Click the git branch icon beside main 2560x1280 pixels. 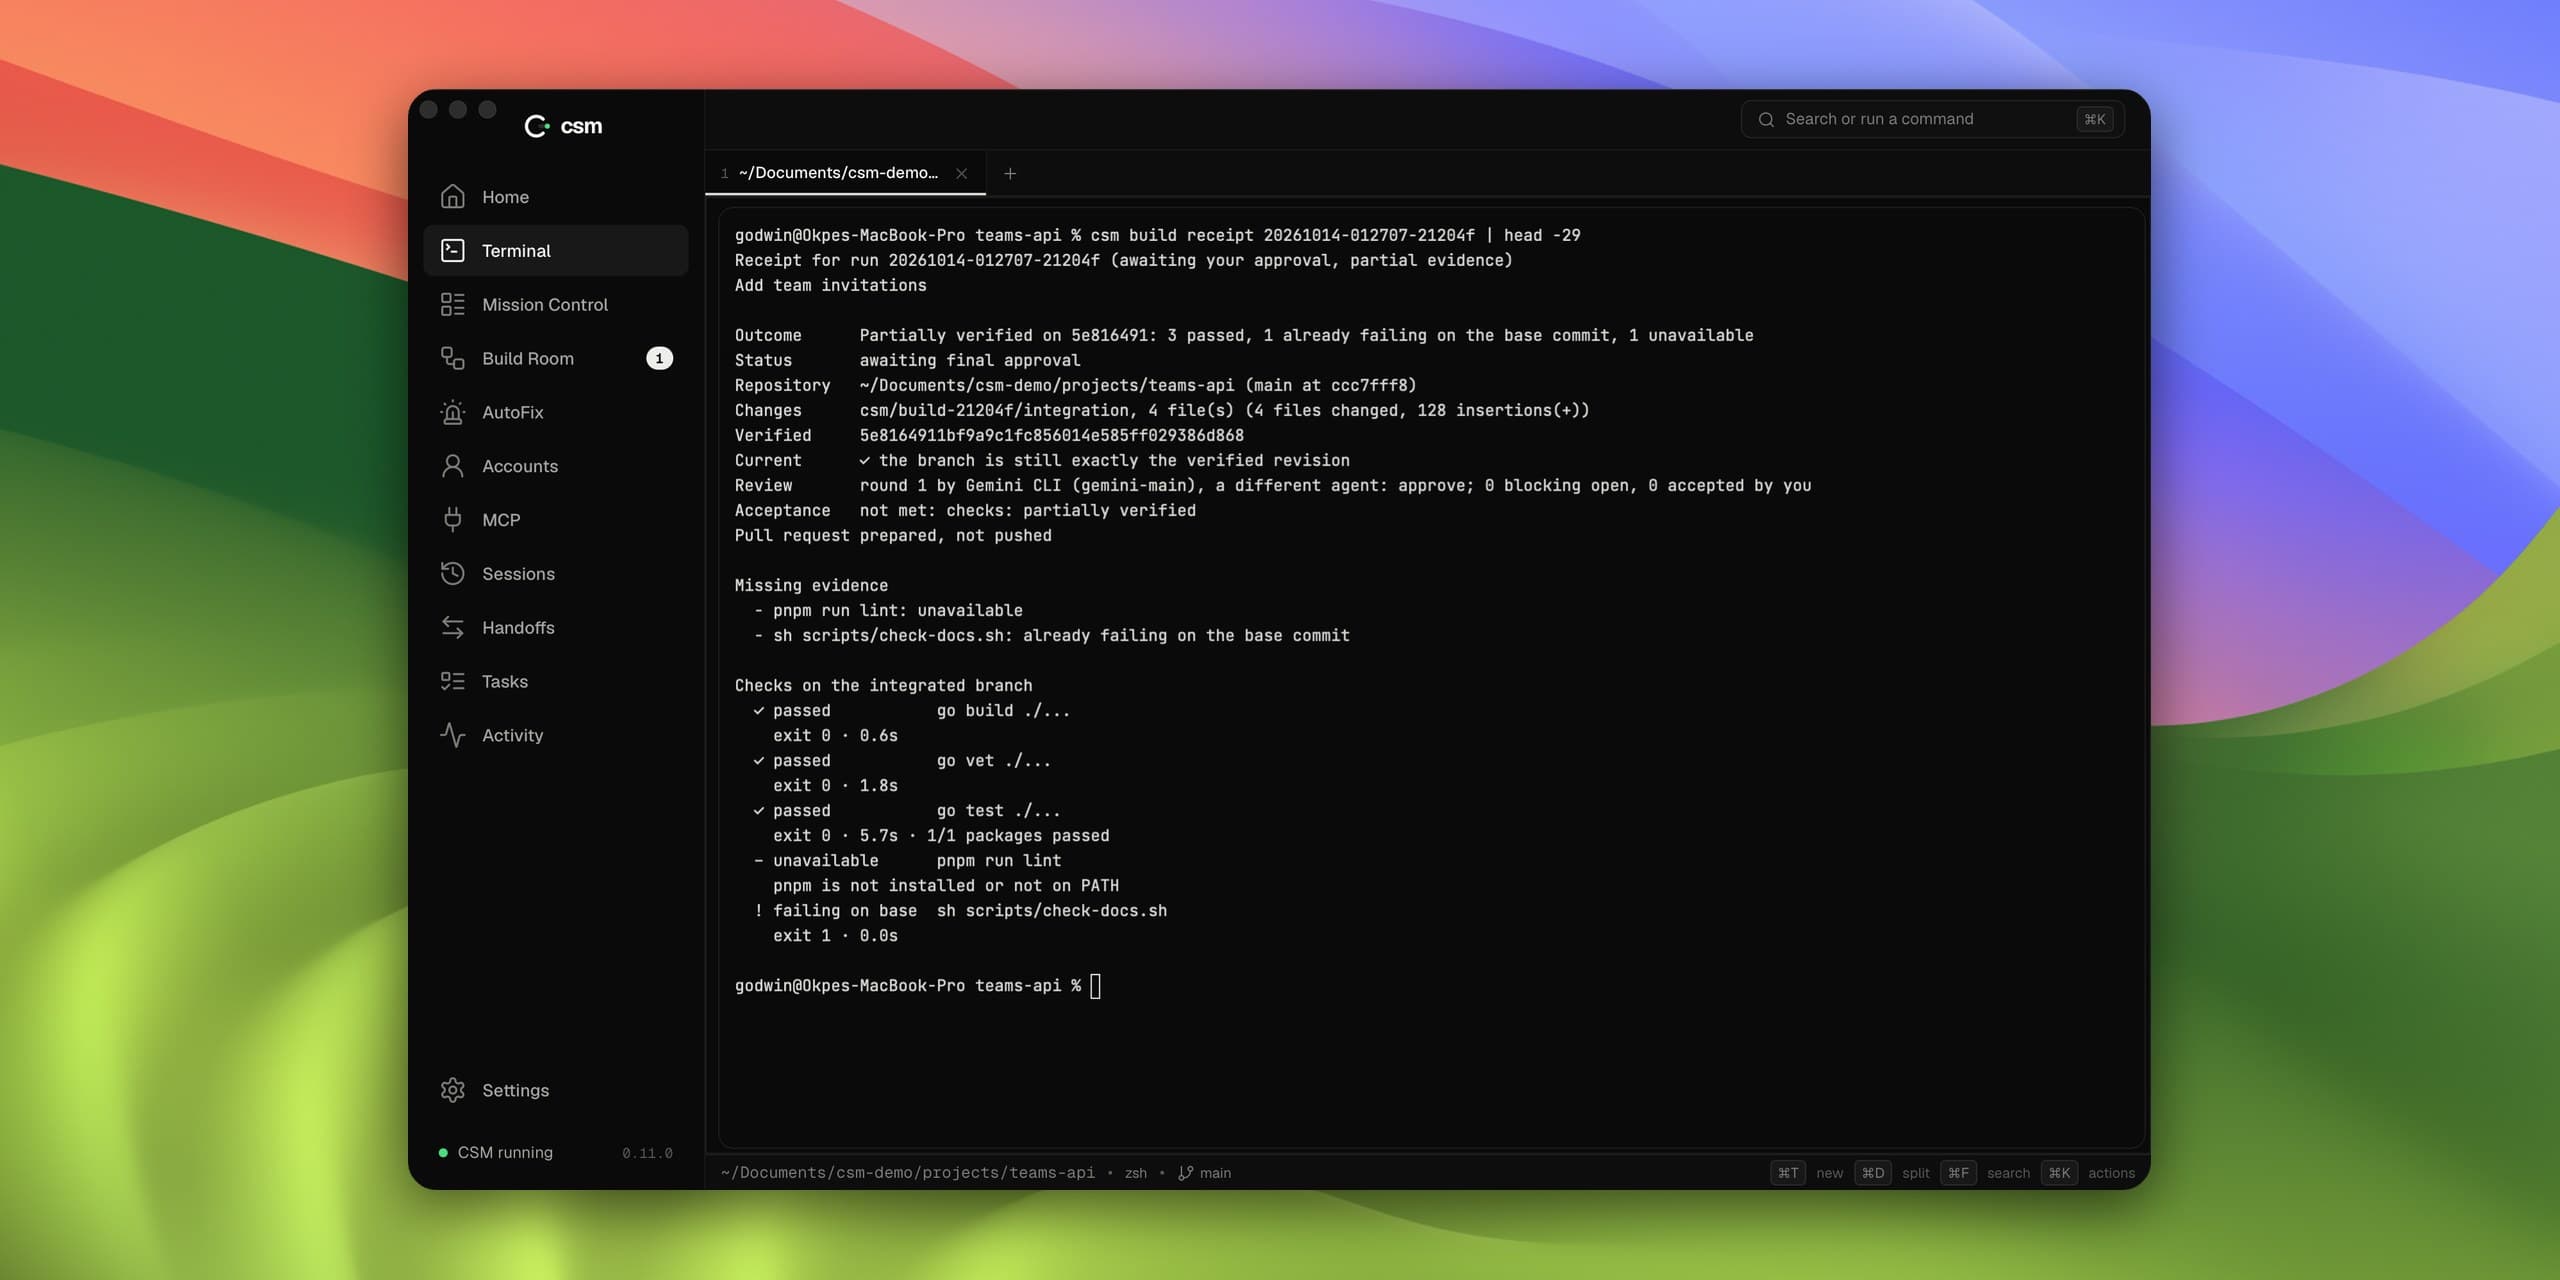point(1185,1173)
